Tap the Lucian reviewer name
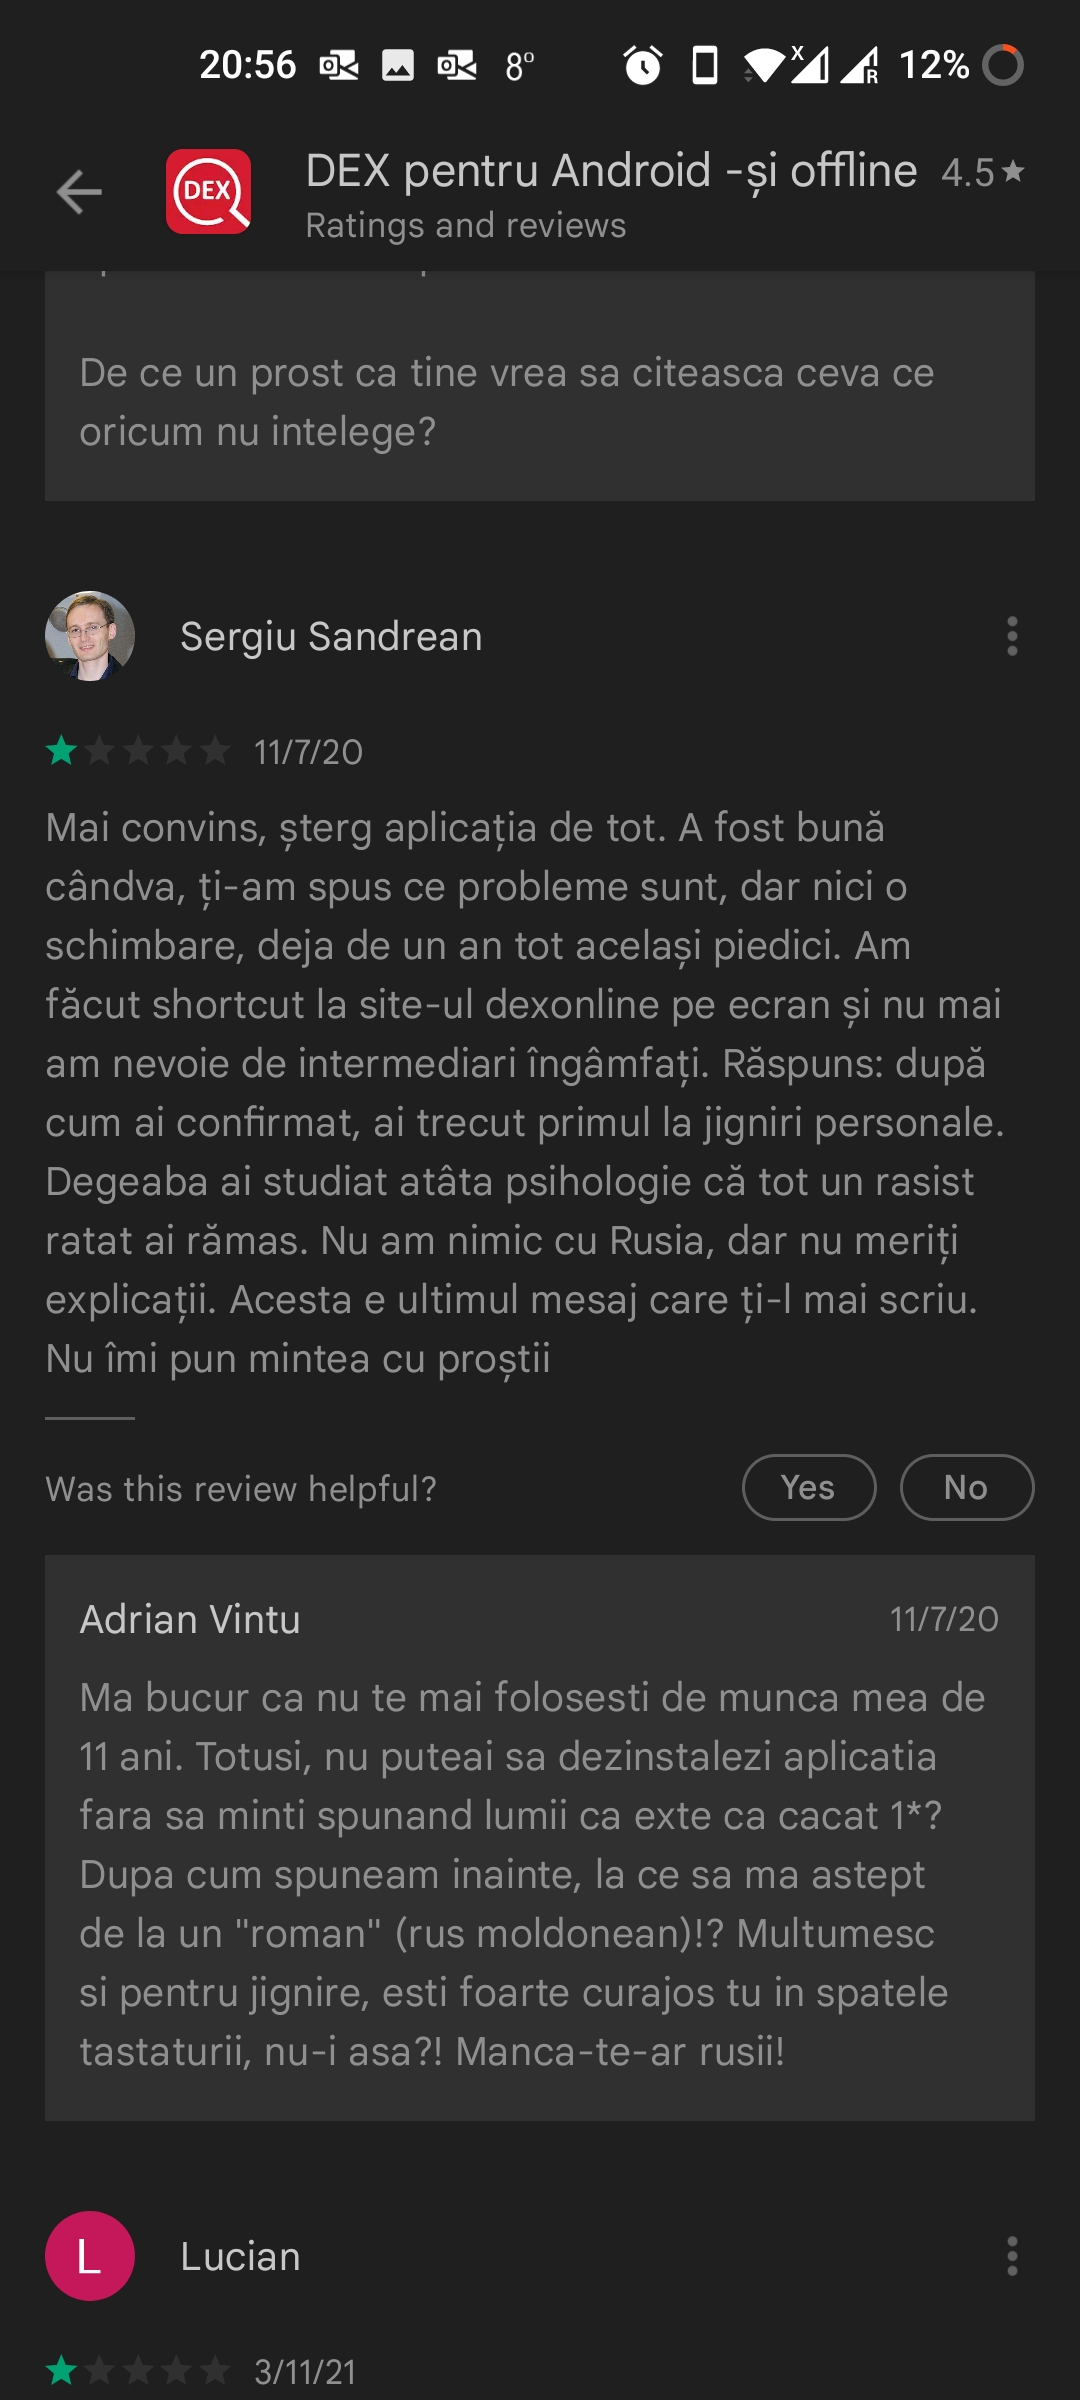This screenshot has width=1080, height=2400. pyautogui.click(x=240, y=2257)
